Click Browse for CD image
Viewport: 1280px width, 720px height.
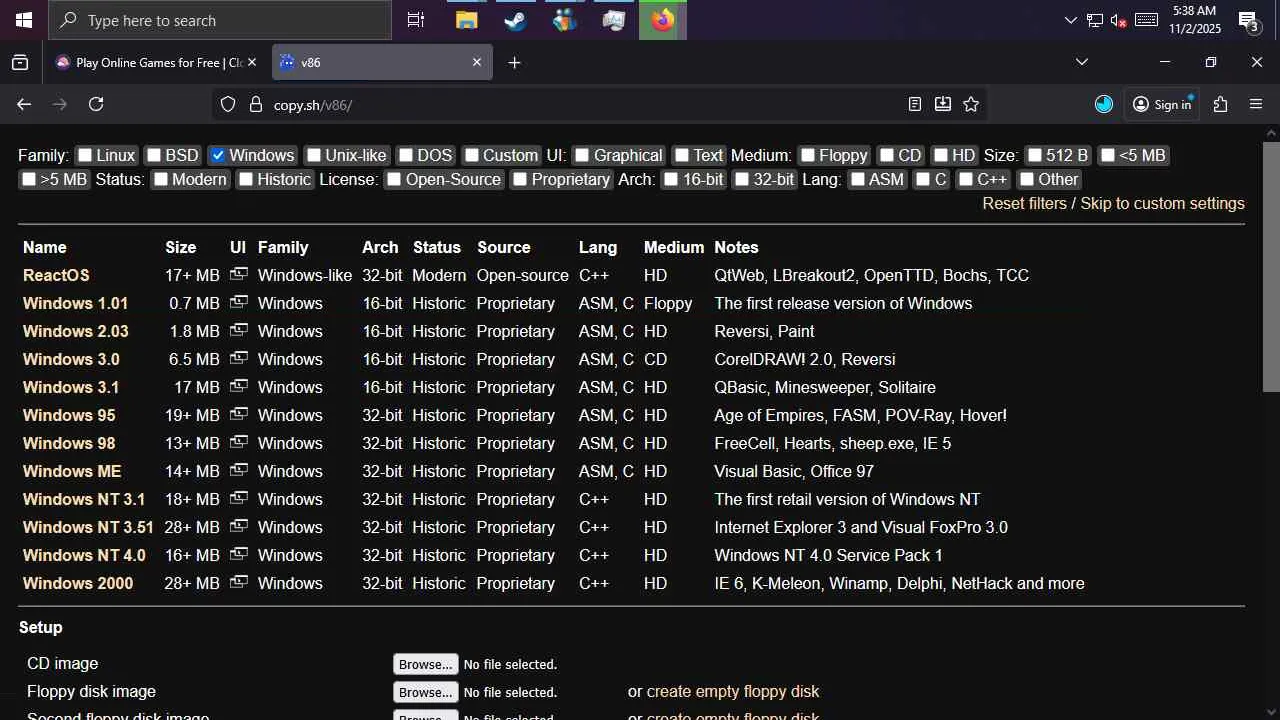click(426, 664)
